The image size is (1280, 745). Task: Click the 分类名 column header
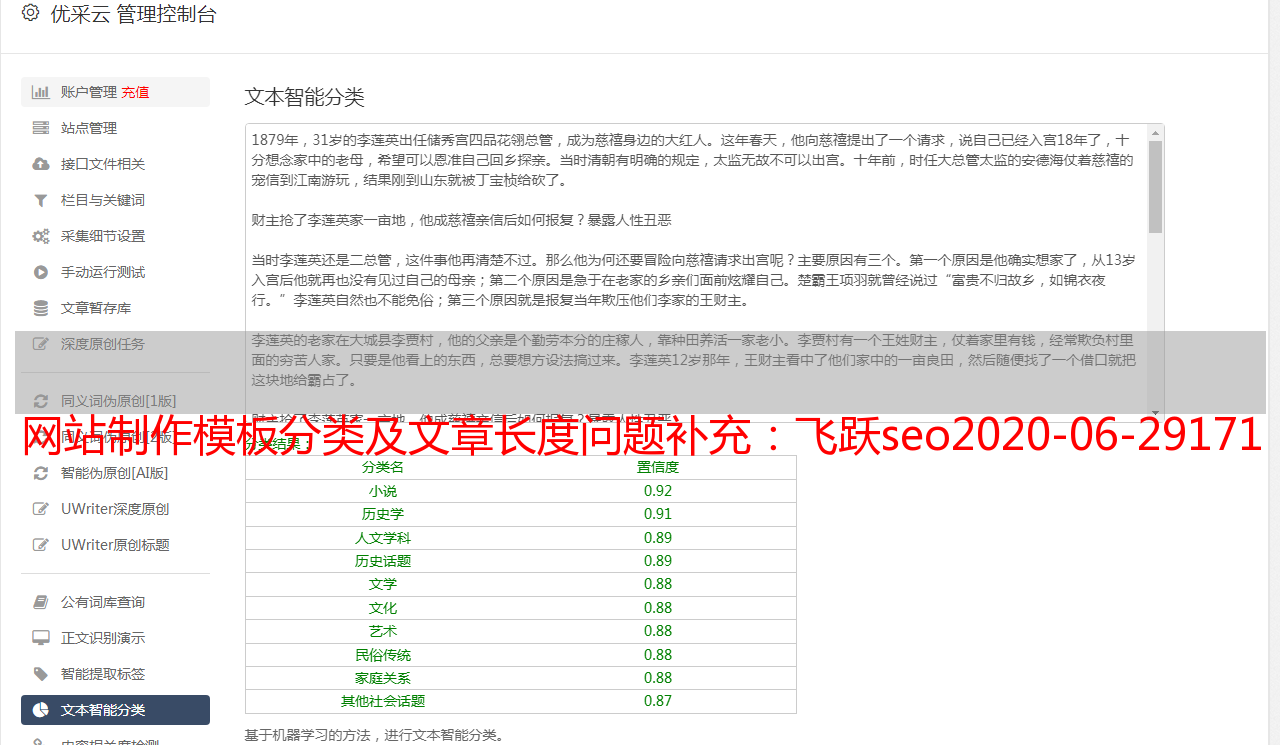383,467
